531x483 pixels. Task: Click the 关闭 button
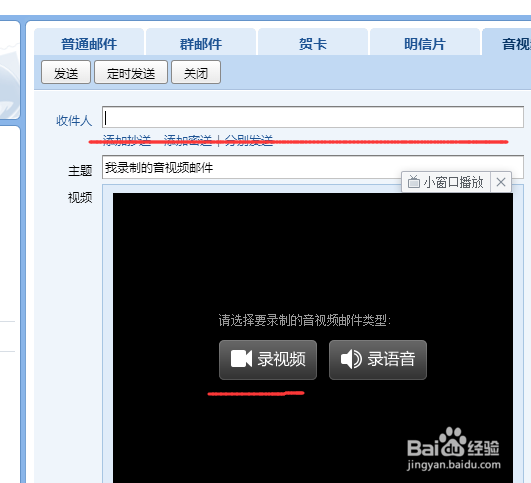tap(196, 72)
